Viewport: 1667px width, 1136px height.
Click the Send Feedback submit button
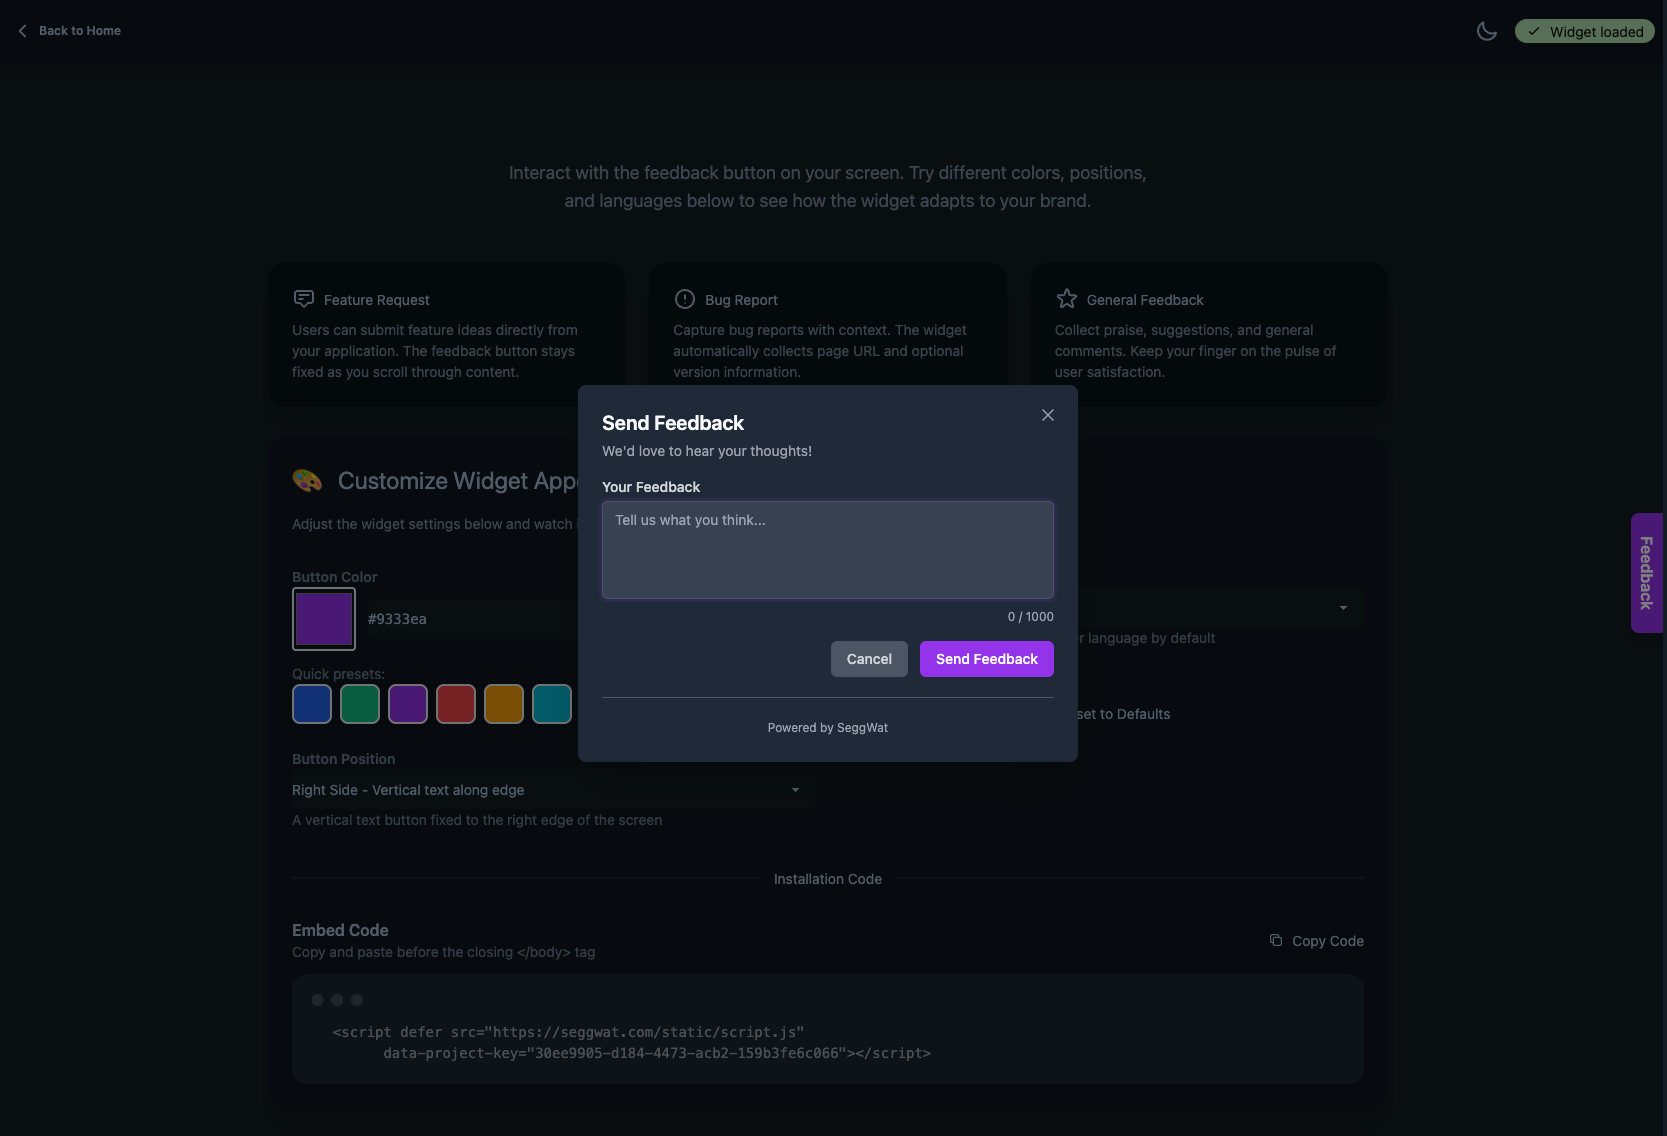coord(986,659)
